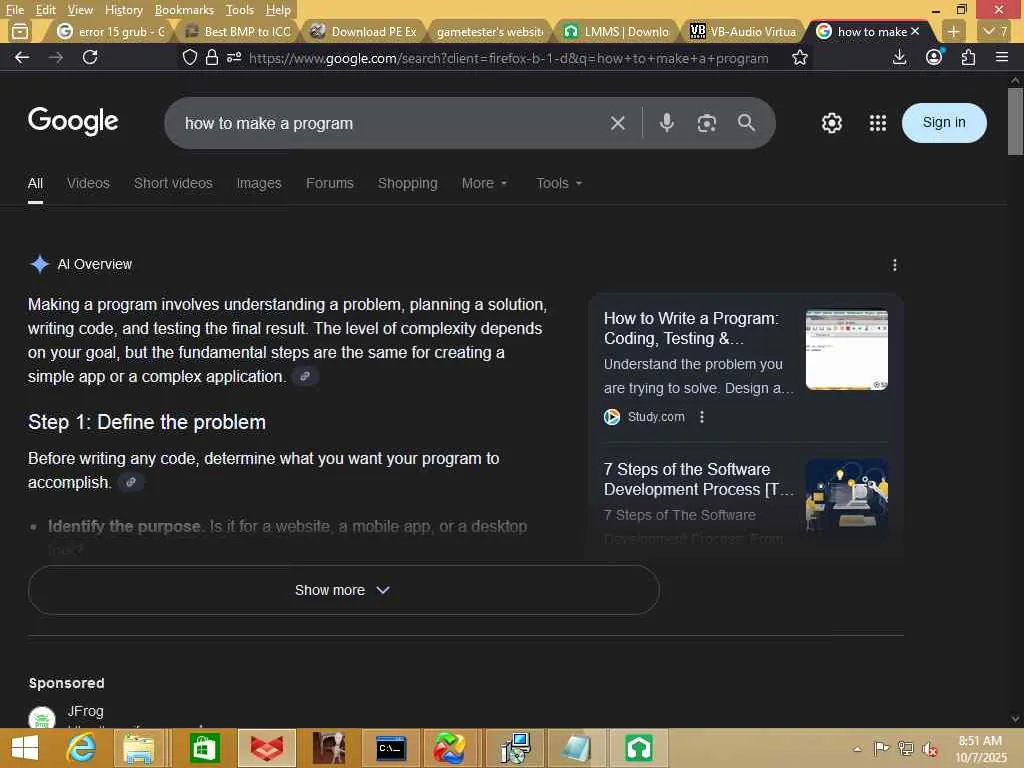Viewport: 1024px width, 768px height.
Task: Expand the More search filter dropdown
Action: point(484,184)
